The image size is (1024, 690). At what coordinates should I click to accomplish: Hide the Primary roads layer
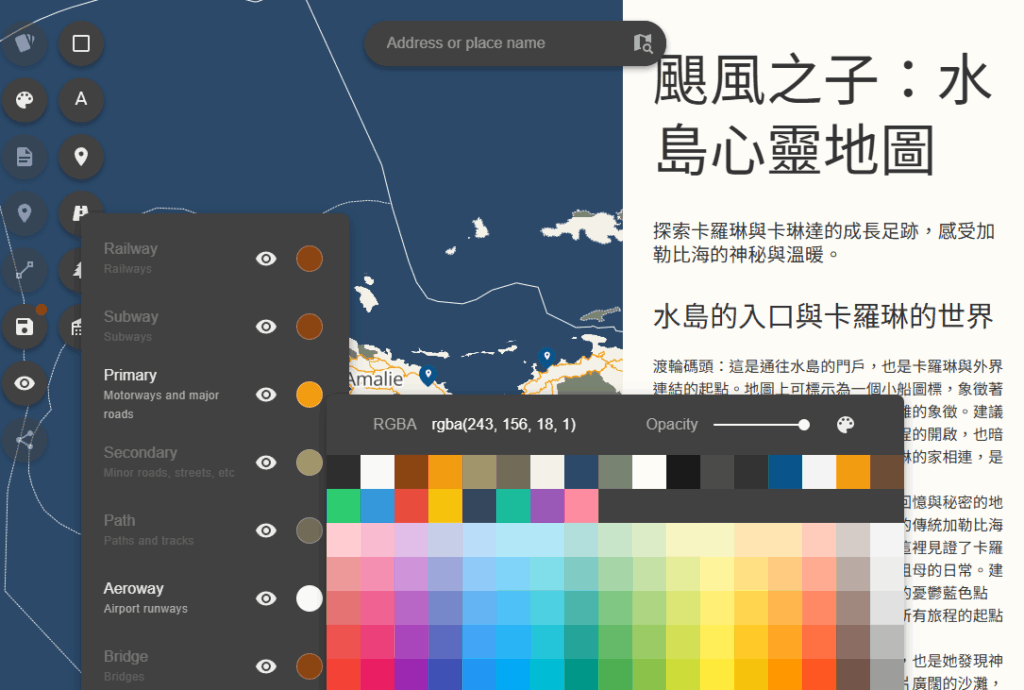(x=266, y=394)
